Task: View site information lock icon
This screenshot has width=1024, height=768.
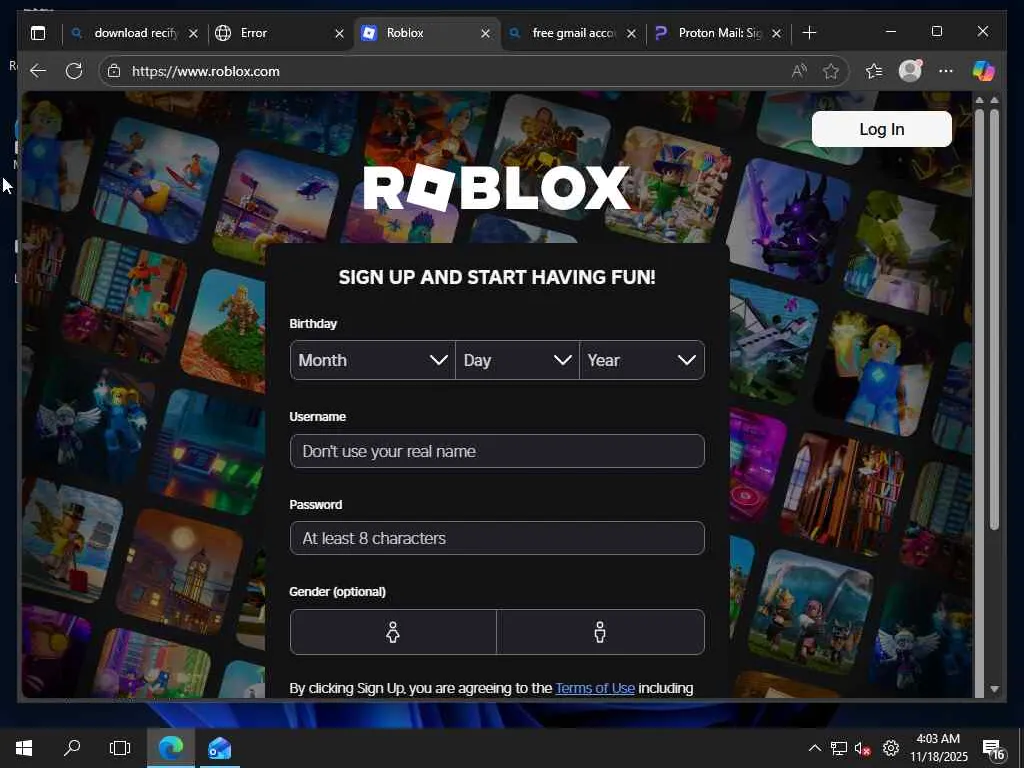Action: coord(114,71)
